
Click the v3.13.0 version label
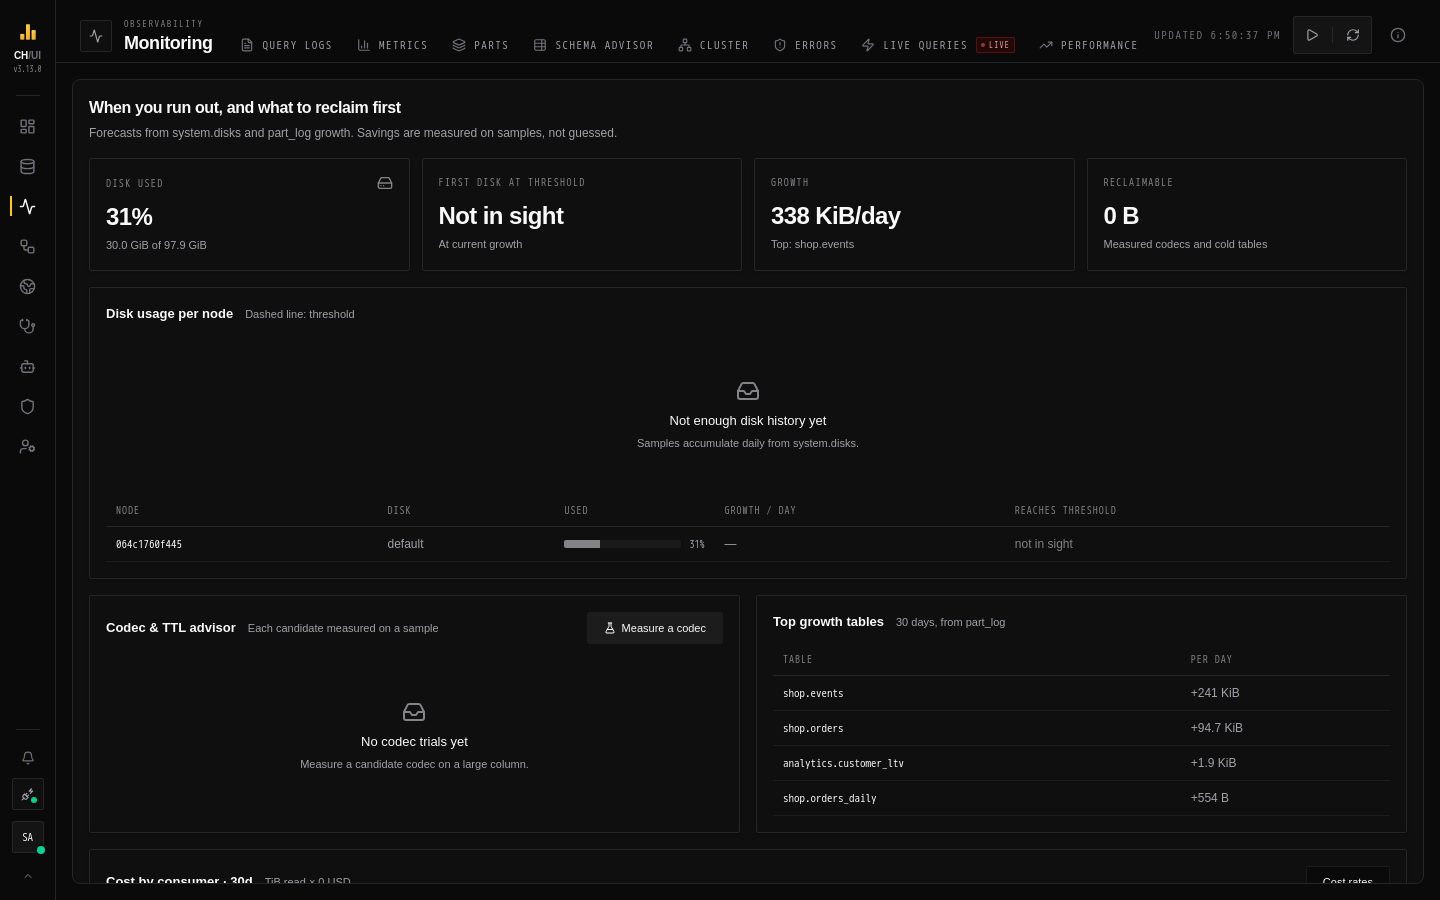click(x=28, y=69)
